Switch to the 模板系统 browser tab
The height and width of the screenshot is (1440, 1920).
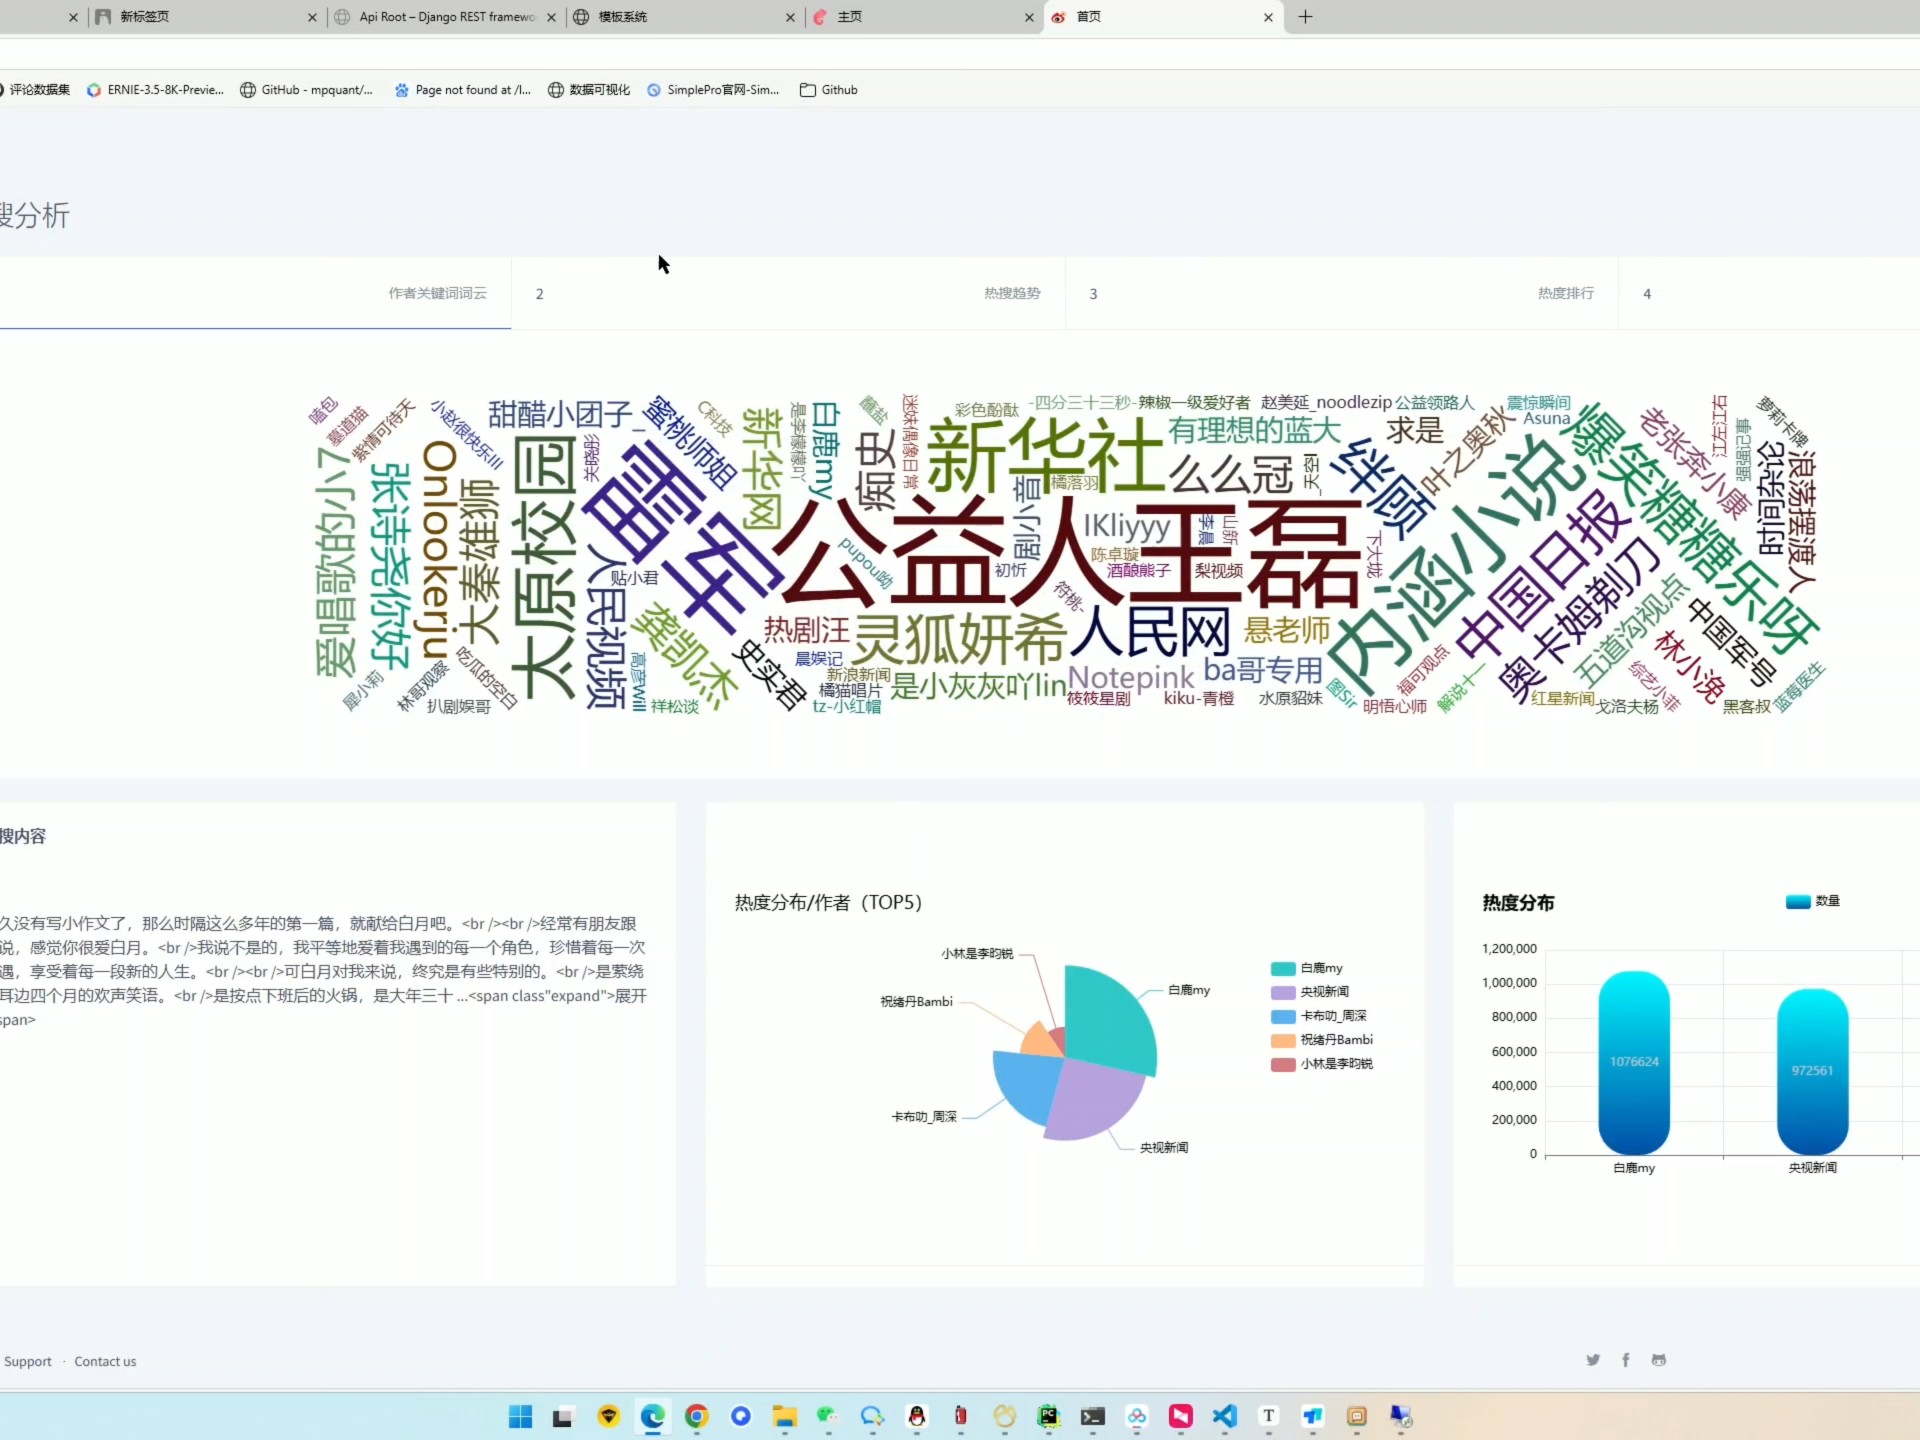[685, 17]
